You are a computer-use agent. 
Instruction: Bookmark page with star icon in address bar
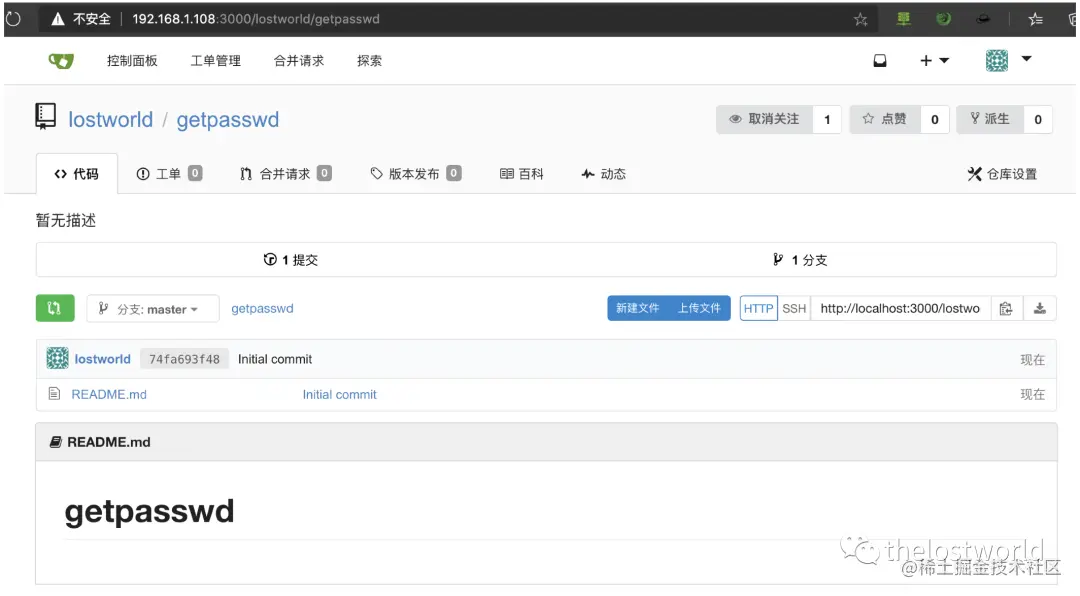860,19
